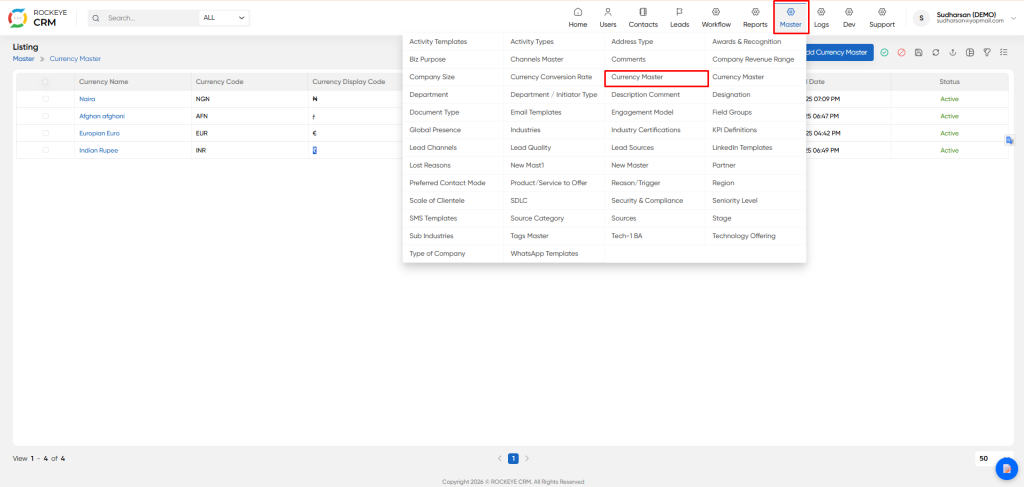Open the Europian Euro currency link
1024x487 pixels.
click(x=99, y=133)
